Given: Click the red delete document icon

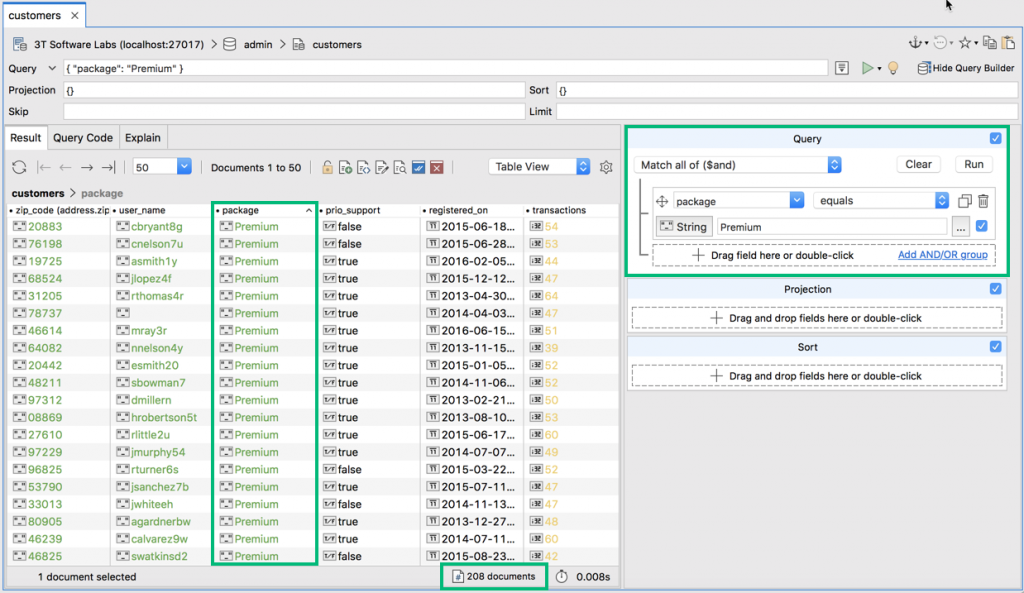Looking at the screenshot, I should pyautogui.click(x=437, y=167).
